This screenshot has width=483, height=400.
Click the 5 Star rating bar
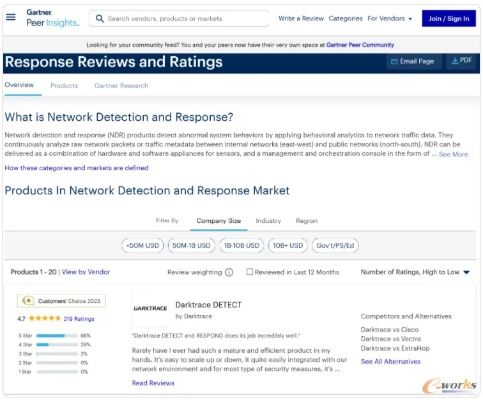tap(57, 336)
